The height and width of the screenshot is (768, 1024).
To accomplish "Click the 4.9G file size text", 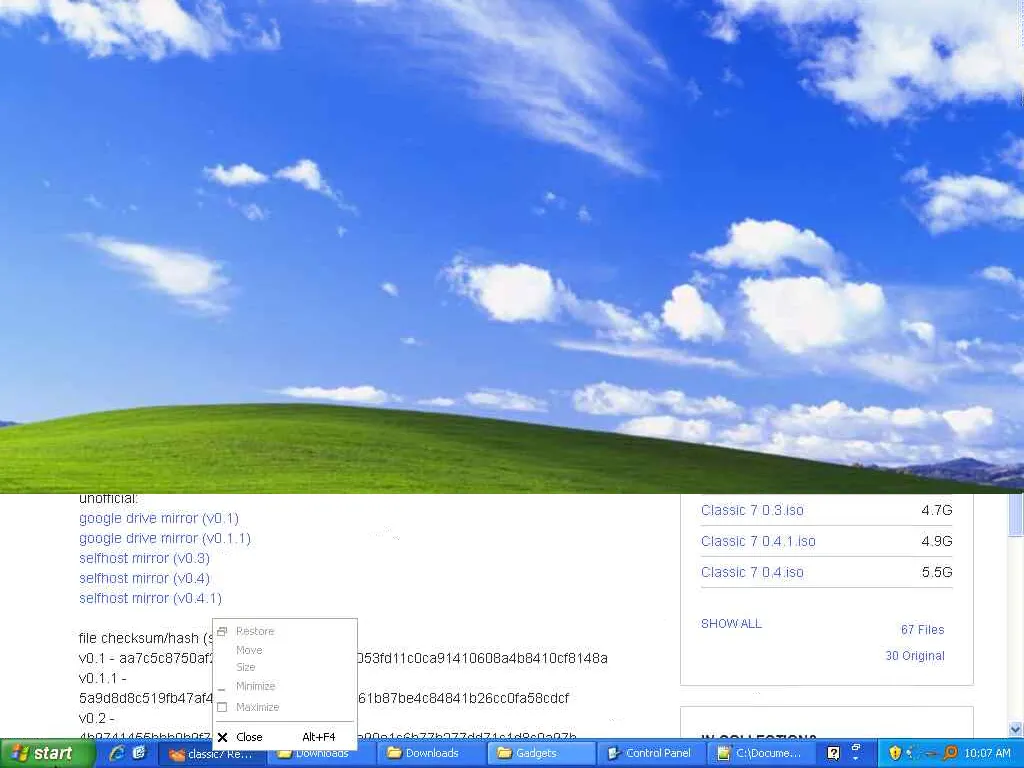I will point(936,541).
